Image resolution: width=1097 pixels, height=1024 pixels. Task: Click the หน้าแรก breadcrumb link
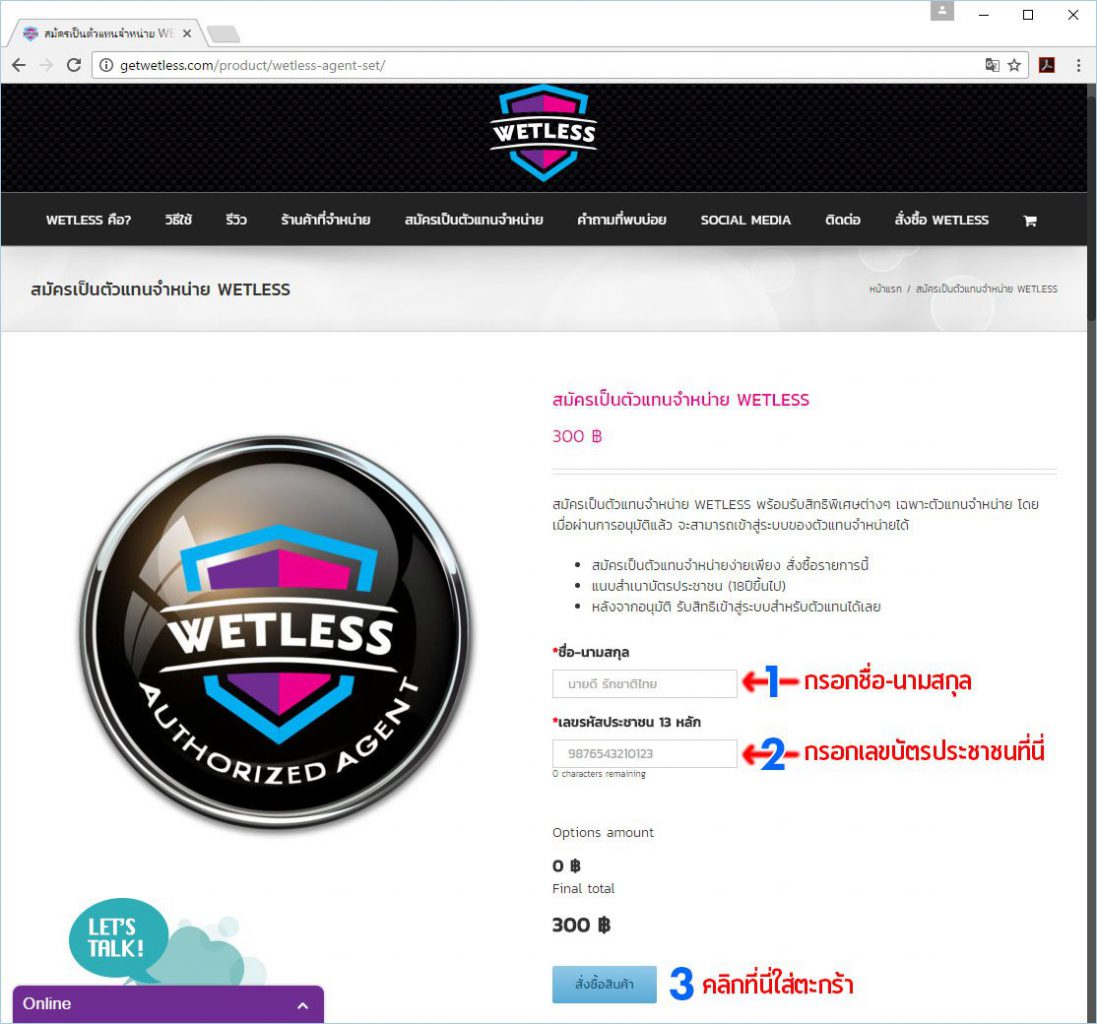pos(885,289)
